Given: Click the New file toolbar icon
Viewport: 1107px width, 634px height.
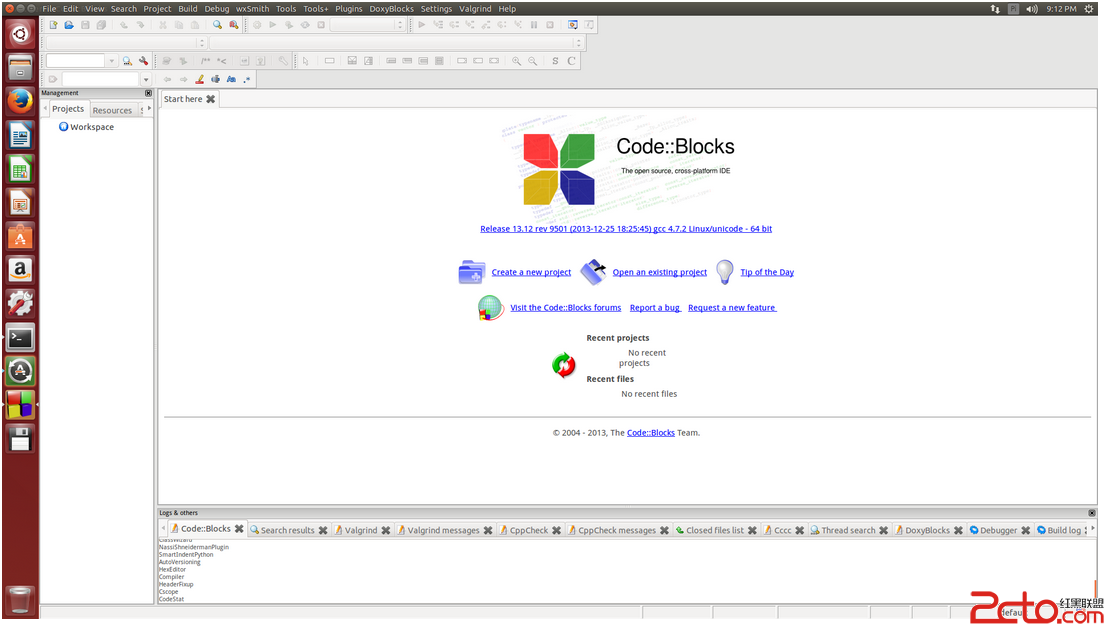Looking at the screenshot, I should [x=53, y=25].
